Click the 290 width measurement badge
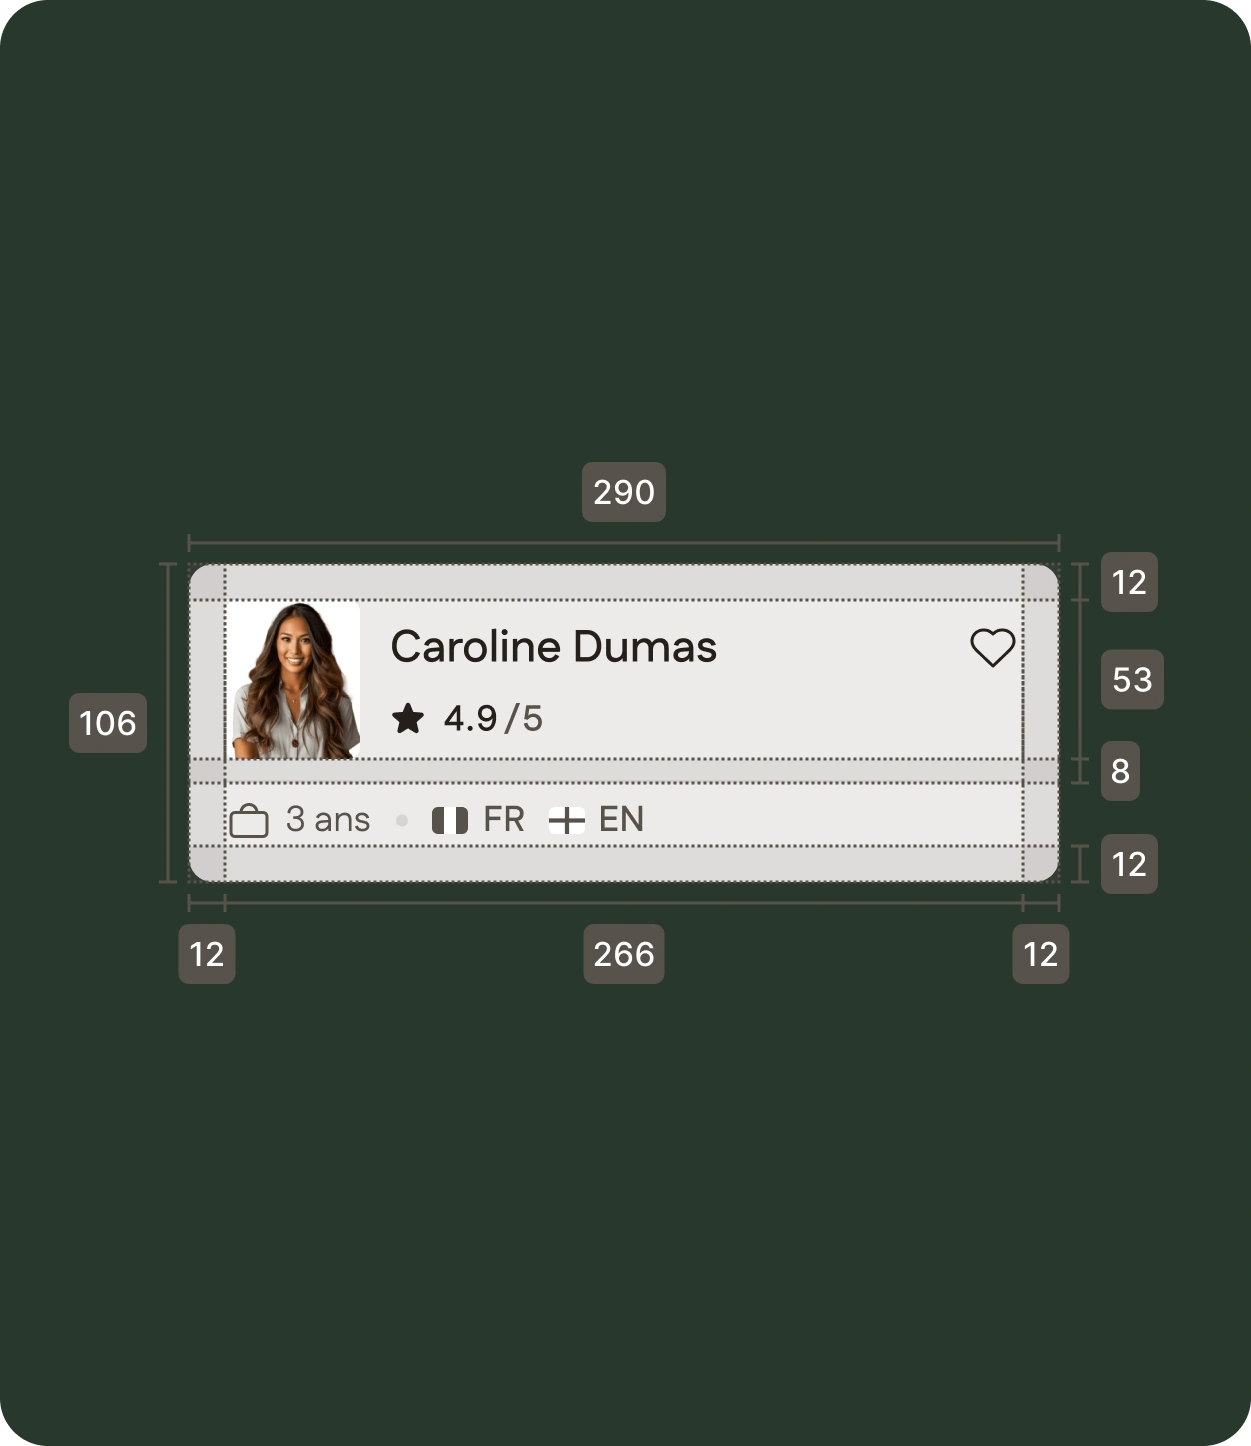 [x=624, y=492]
